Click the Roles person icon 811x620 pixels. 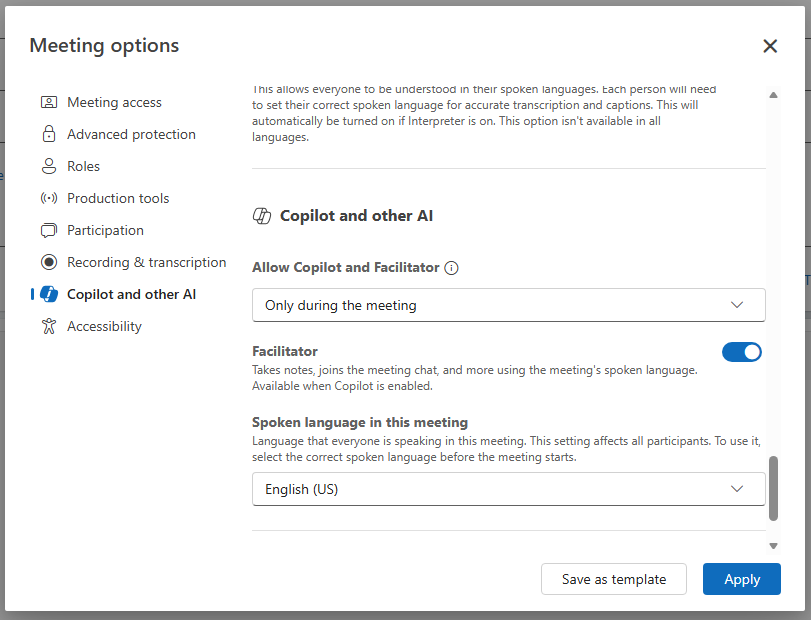(x=49, y=166)
